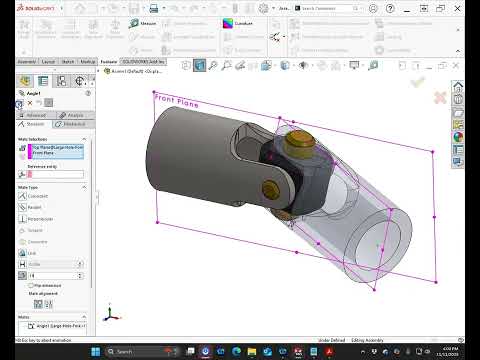
Task: Confirm the Angle1 mate with green OK check
Action: [x=19, y=104]
